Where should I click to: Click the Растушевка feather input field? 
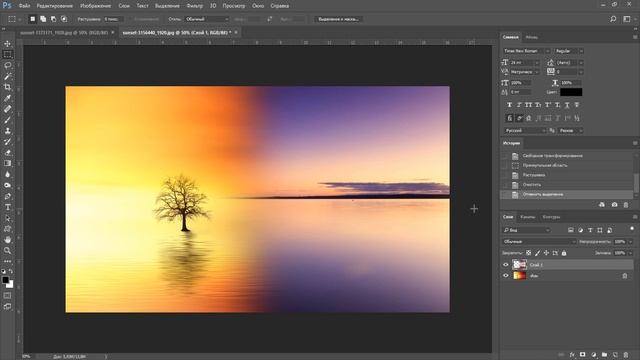click(x=113, y=19)
